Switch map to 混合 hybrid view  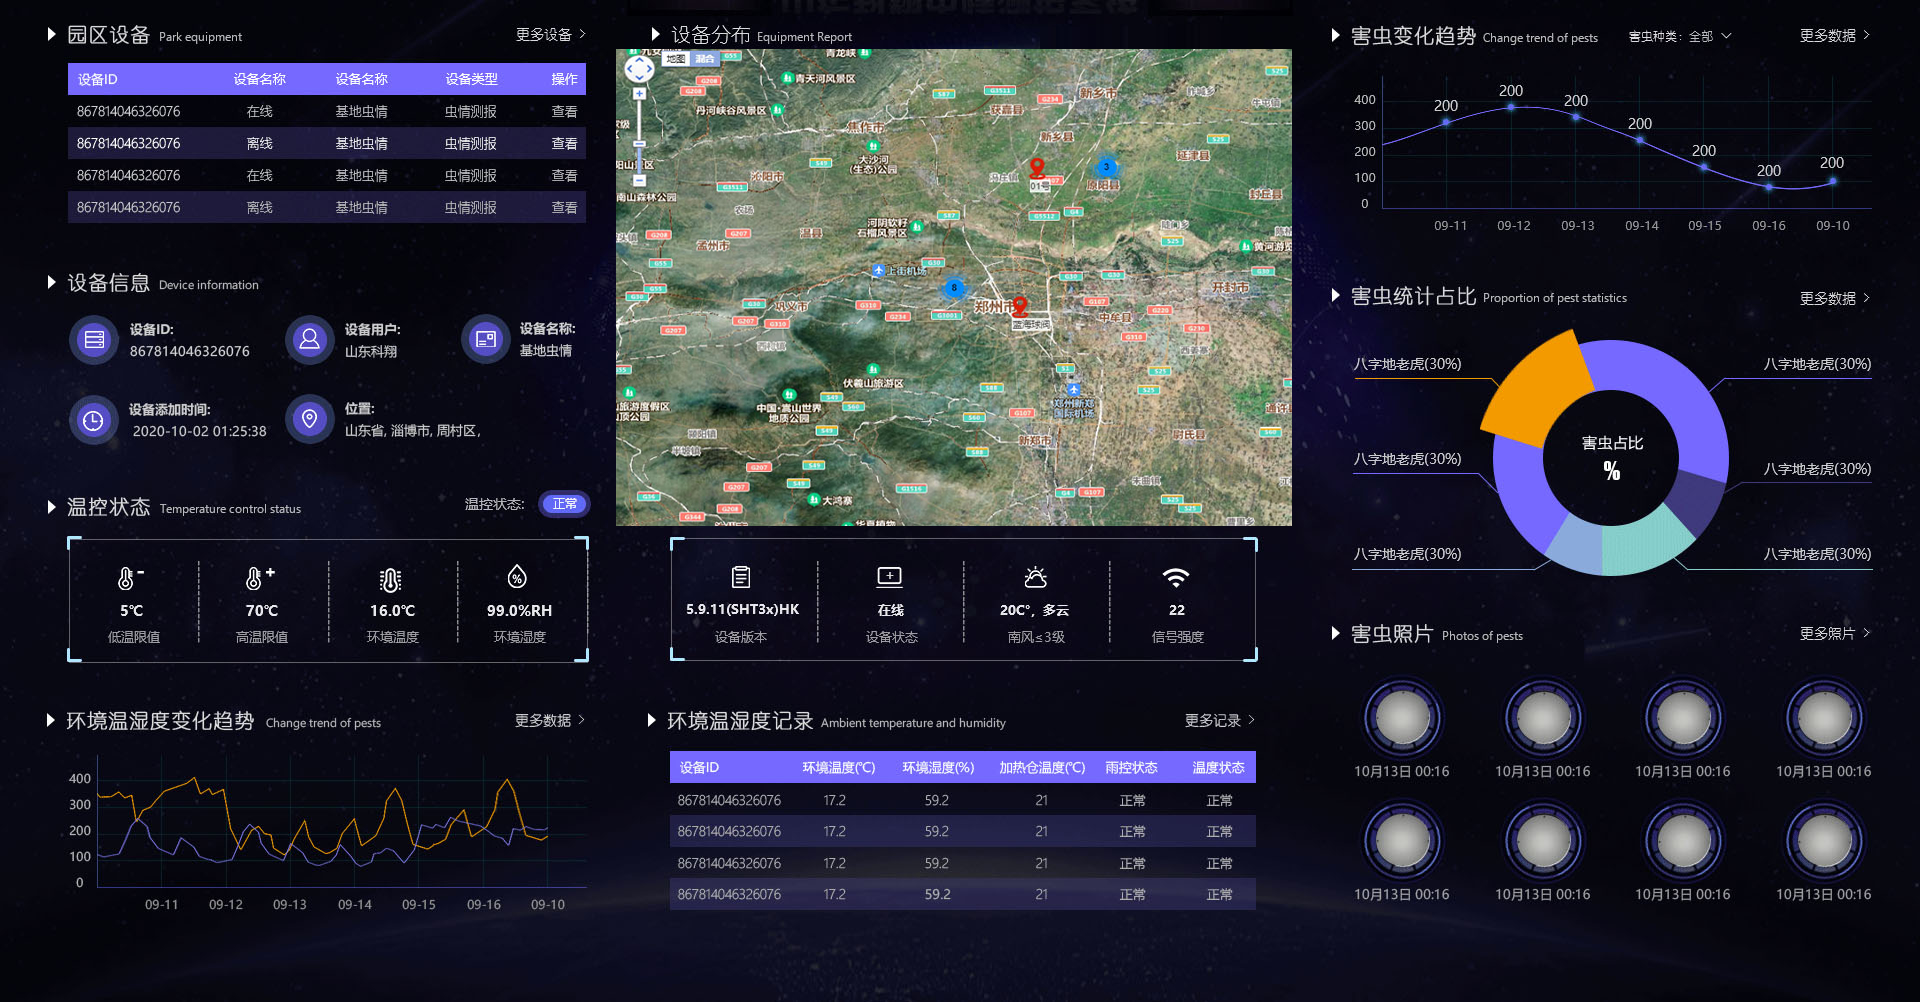[705, 59]
